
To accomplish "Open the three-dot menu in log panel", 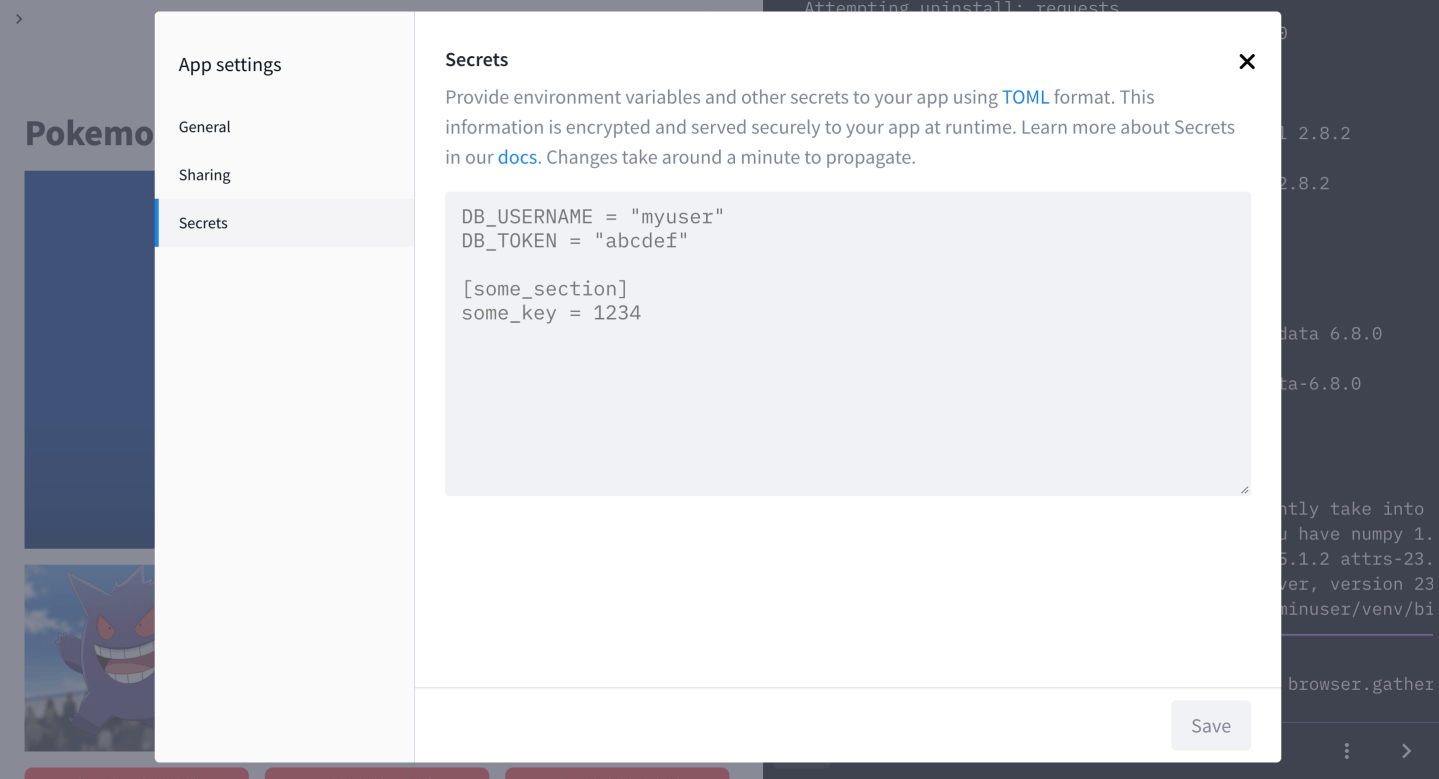I will (x=1347, y=751).
